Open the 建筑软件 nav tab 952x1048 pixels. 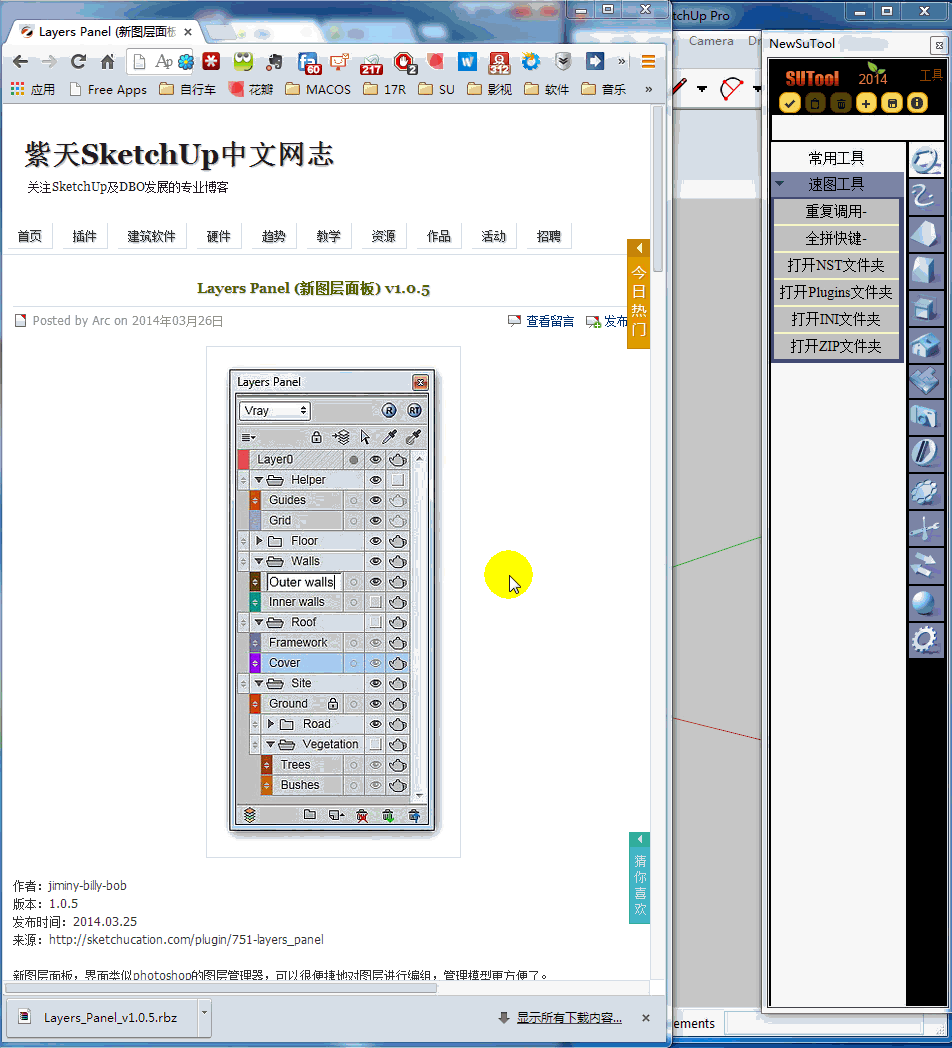click(x=151, y=236)
